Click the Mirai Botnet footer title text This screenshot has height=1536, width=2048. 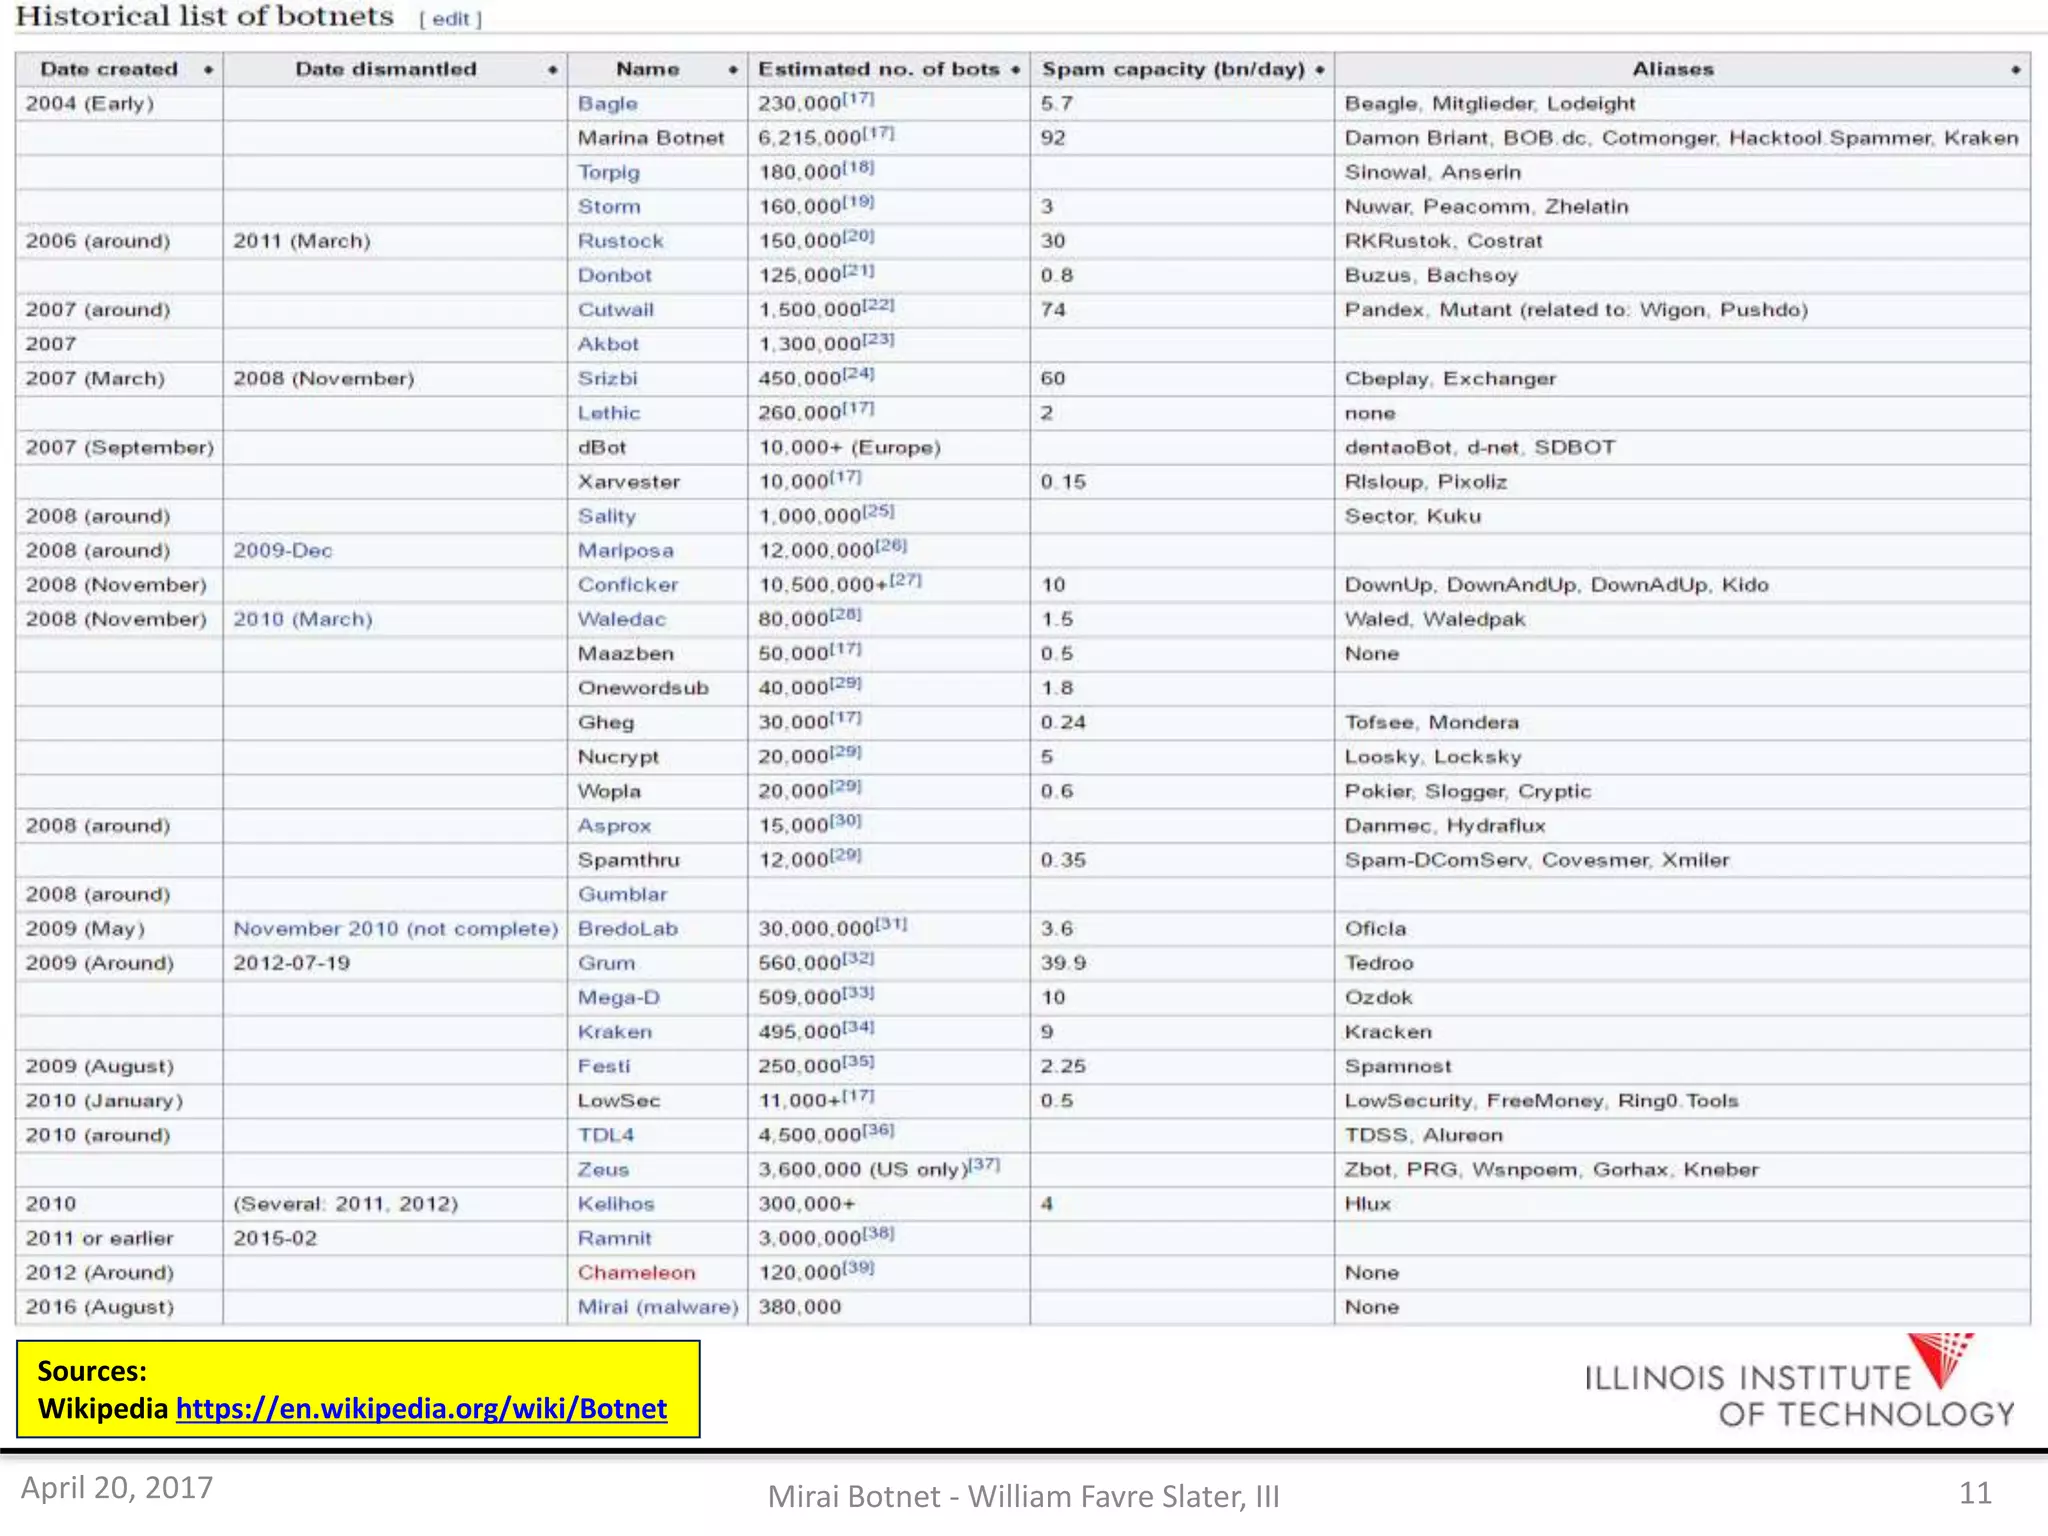pyautogui.click(x=1023, y=1496)
